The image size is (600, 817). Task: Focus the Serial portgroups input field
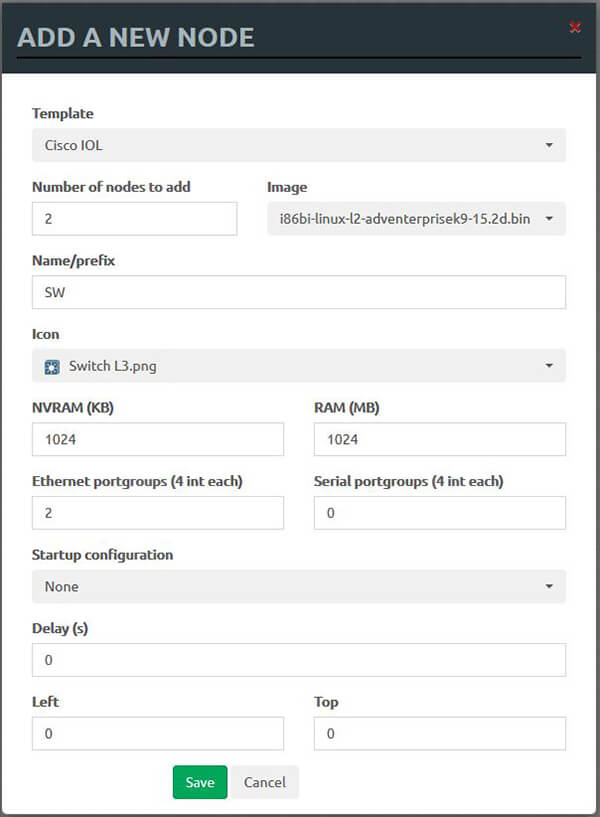coord(439,513)
